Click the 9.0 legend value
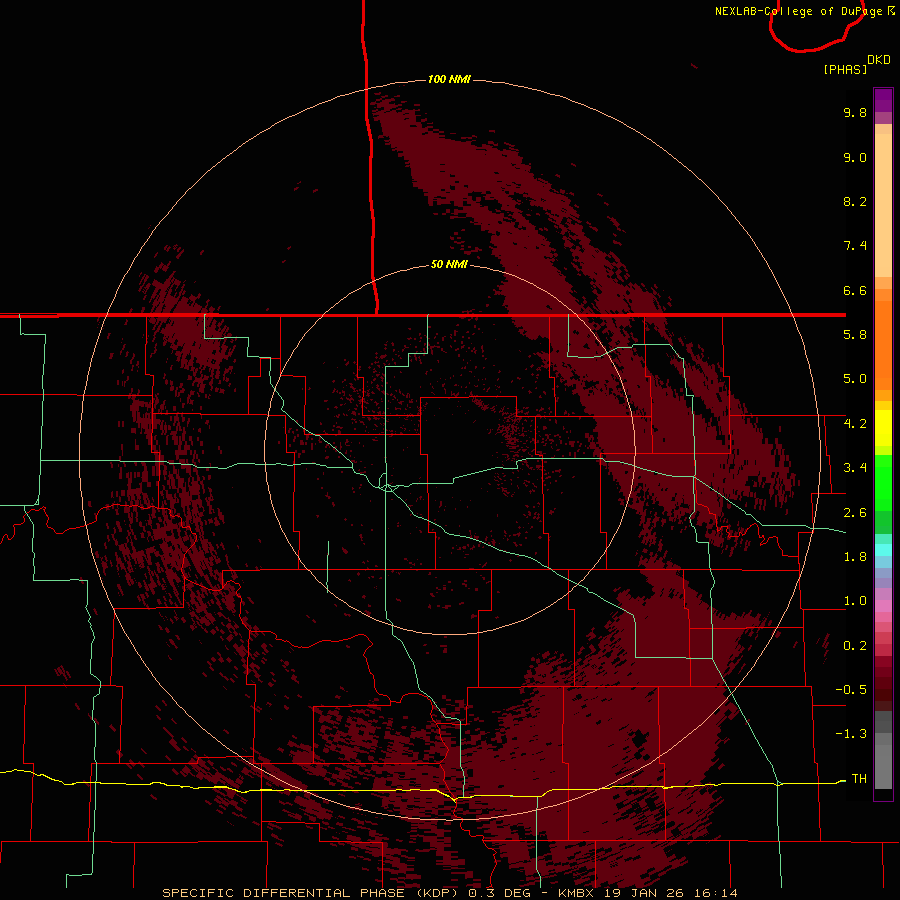 tap(855, 157)
